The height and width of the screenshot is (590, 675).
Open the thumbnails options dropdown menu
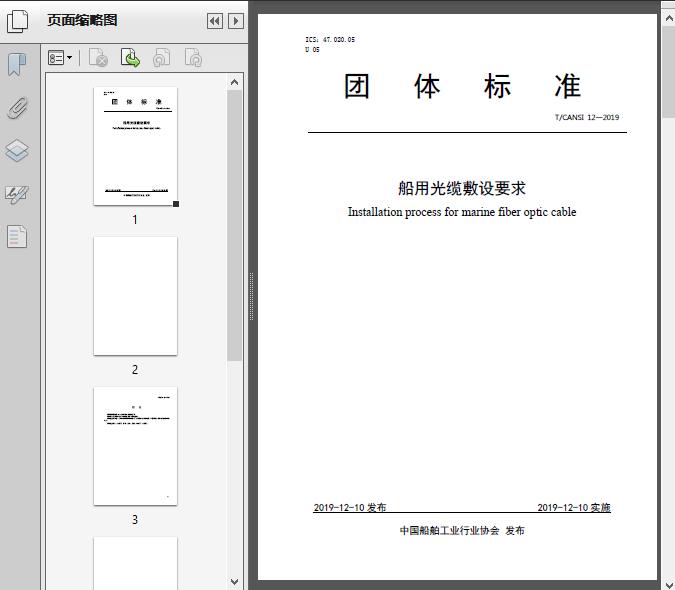coord(60,59)
